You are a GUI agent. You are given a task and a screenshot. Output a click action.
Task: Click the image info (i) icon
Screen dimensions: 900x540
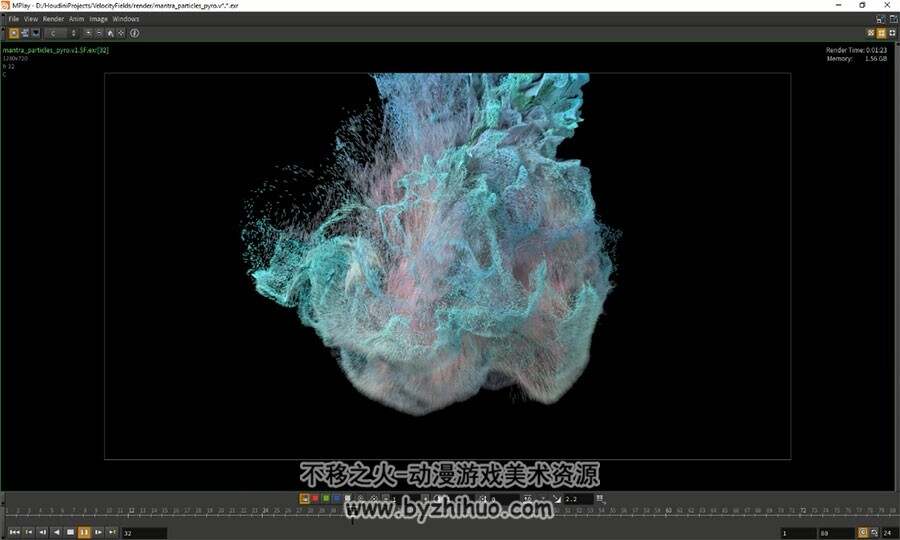point(134,33)
